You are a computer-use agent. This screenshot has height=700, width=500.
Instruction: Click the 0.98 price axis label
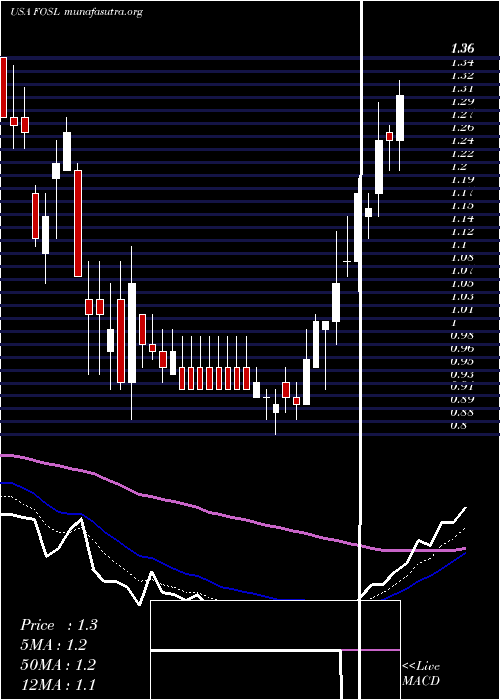click(463, 335)
